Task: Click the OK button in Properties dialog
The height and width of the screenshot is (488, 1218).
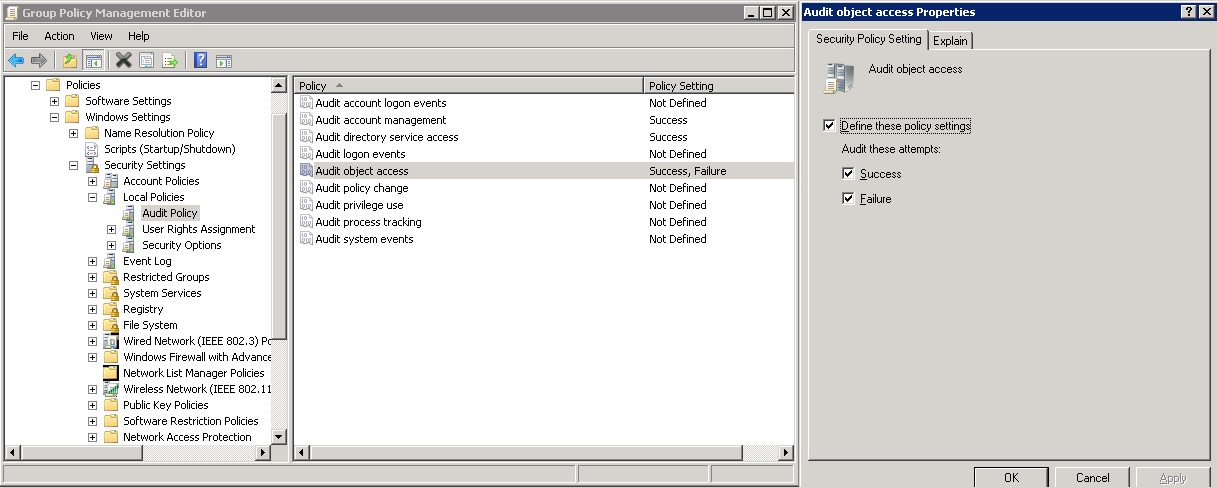Action: pos(1011,478)
